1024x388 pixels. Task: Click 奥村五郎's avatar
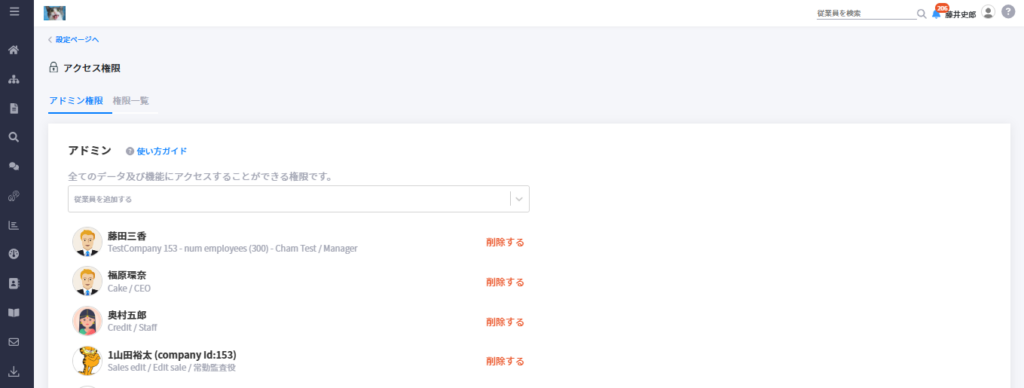click(87, 321)
